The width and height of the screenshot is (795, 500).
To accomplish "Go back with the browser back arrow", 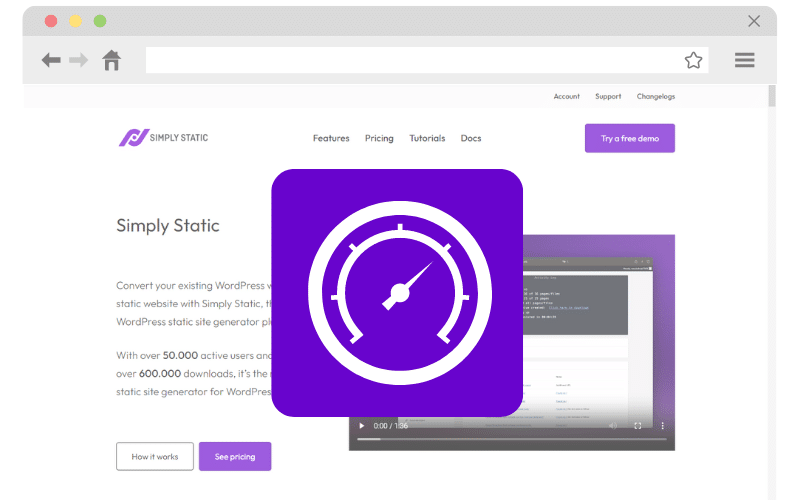I will pos(51,60).
